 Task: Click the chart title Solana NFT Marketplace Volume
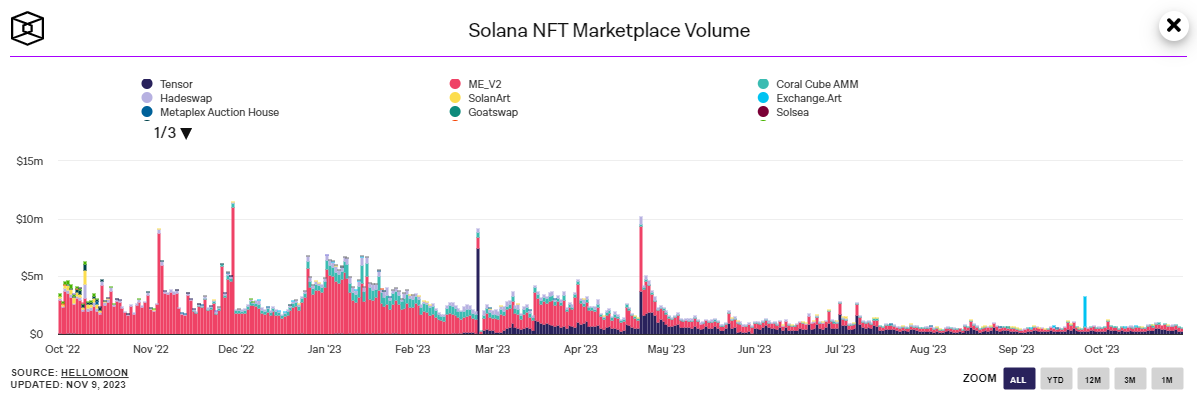tap(609, 31)
